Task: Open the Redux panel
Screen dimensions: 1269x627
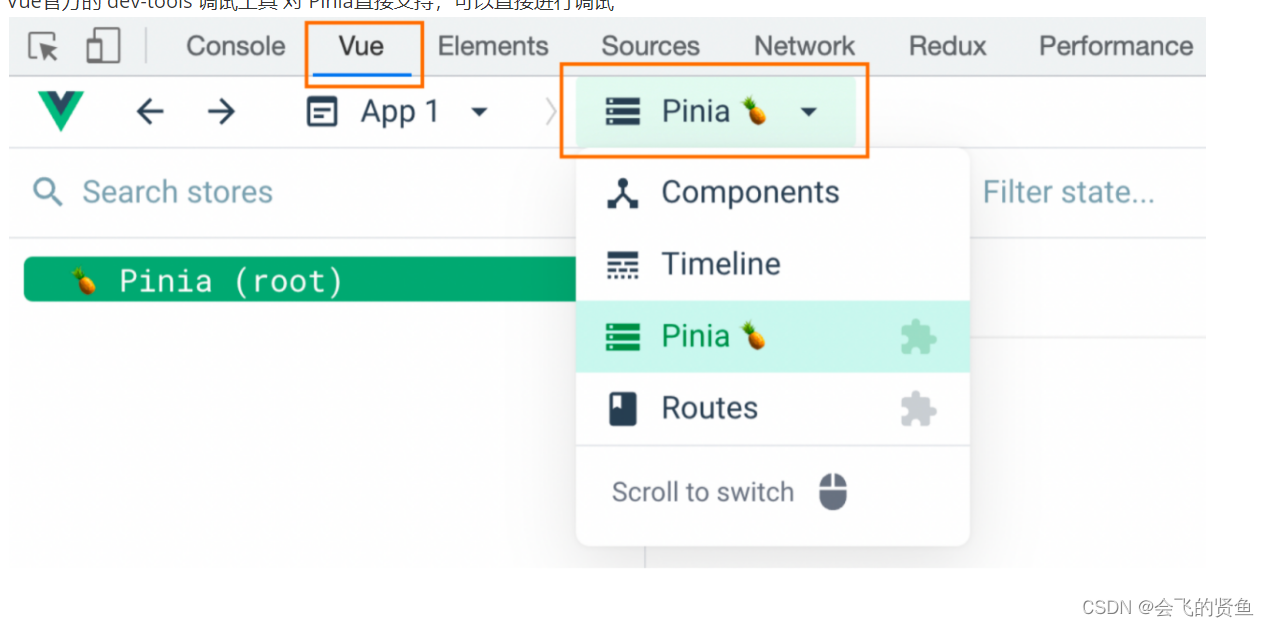Action: coord(945,46)
